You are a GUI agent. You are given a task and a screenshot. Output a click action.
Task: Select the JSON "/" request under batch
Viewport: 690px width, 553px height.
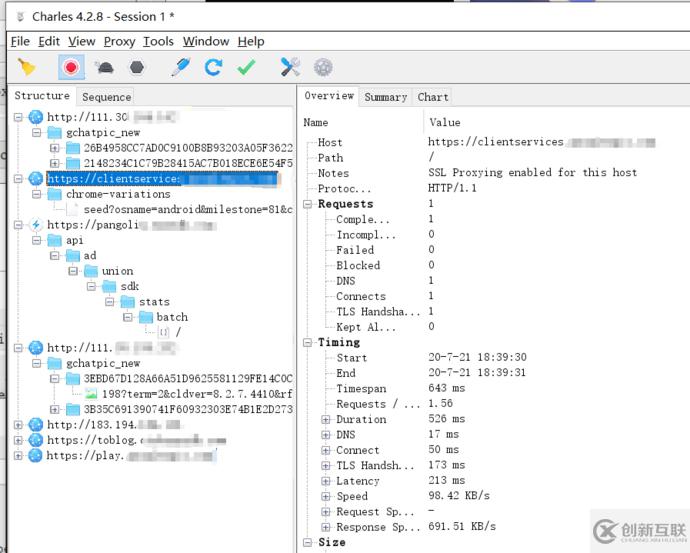tap(178, 333)
